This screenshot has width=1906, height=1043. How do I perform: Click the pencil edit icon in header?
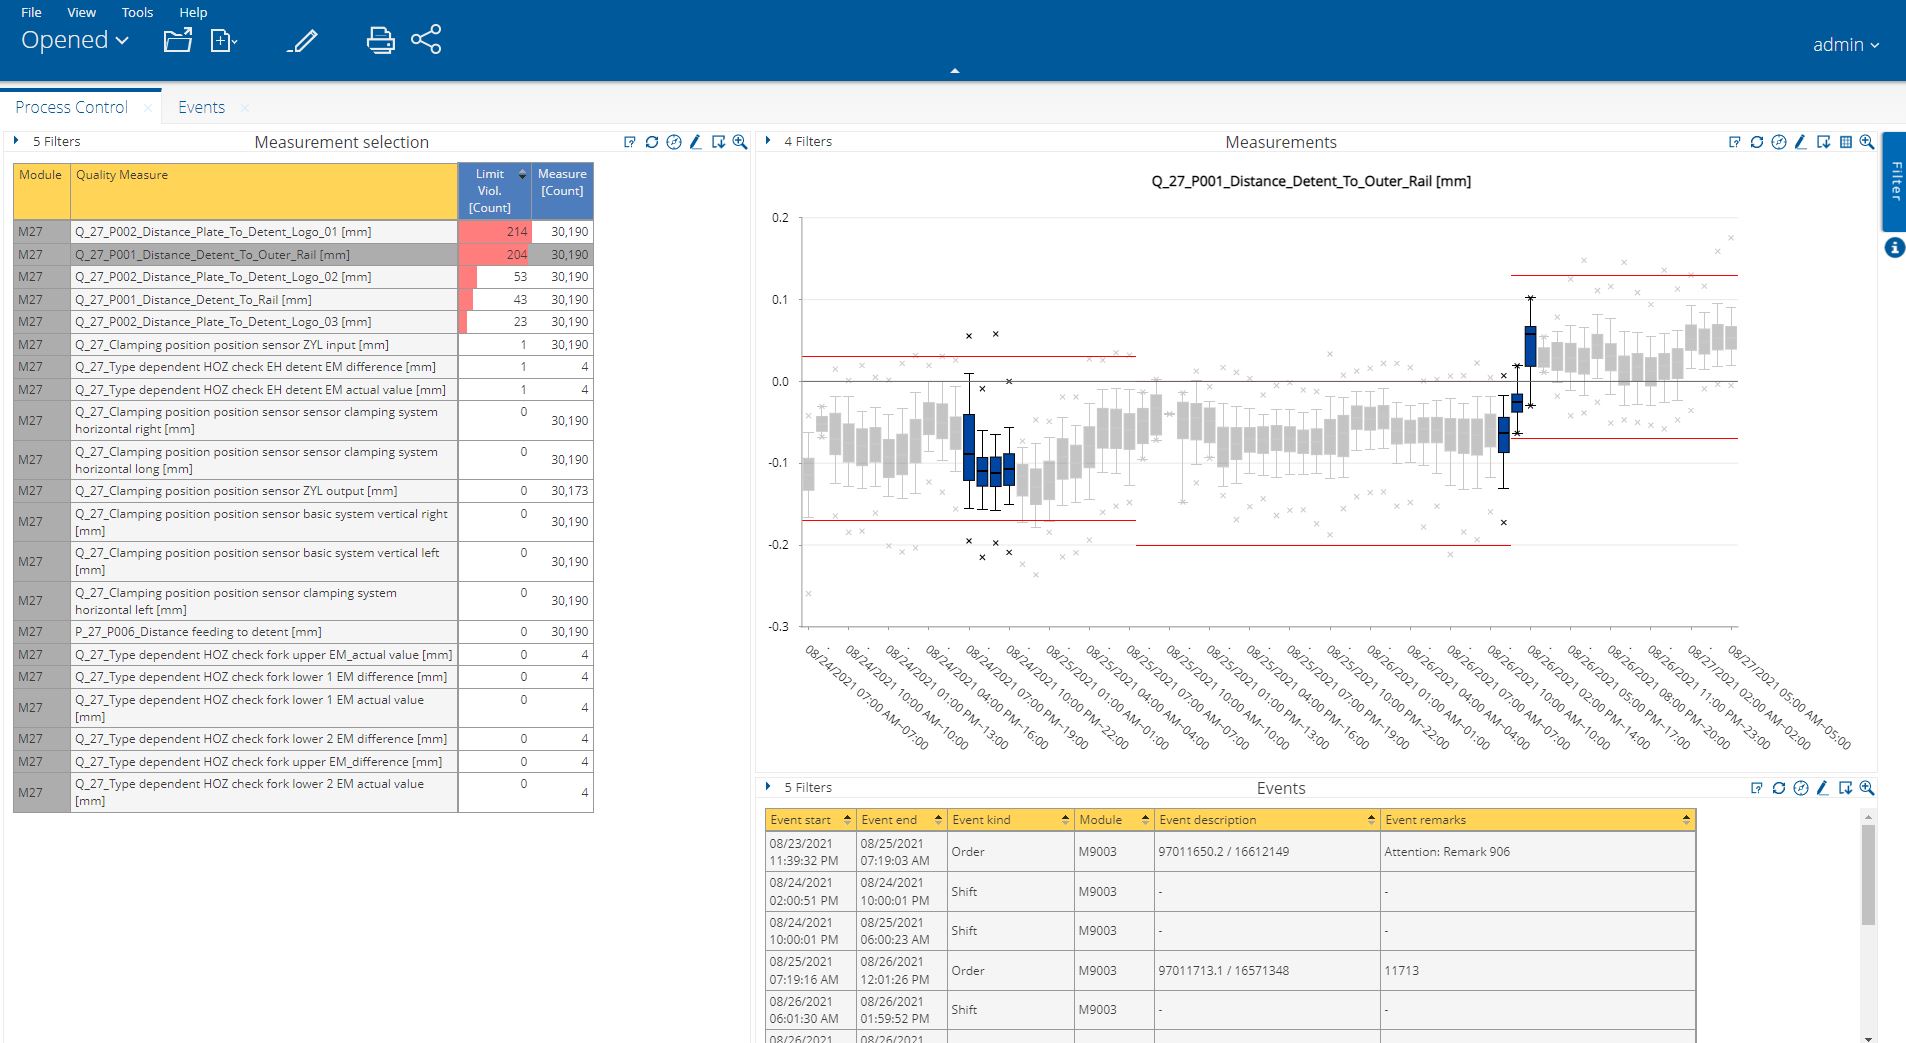(x=302, y=41)
